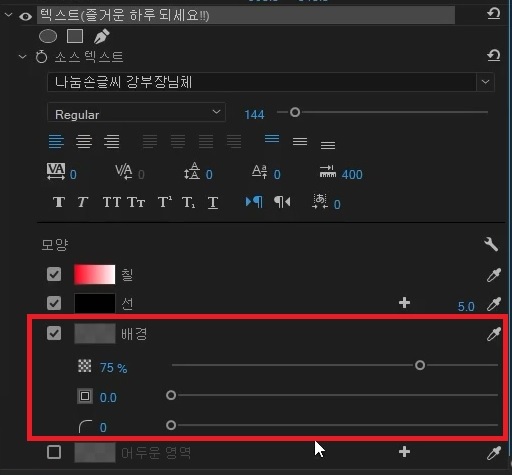Select the 텍스트(즐거운 하루 되세요!!) layer row
Viewport: 512px width, 475px height.
coord(246,15)
